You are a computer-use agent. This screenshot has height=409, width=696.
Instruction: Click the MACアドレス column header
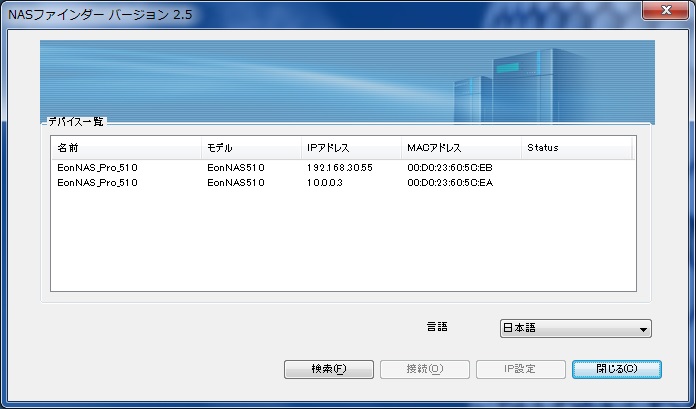click(460, 148)
